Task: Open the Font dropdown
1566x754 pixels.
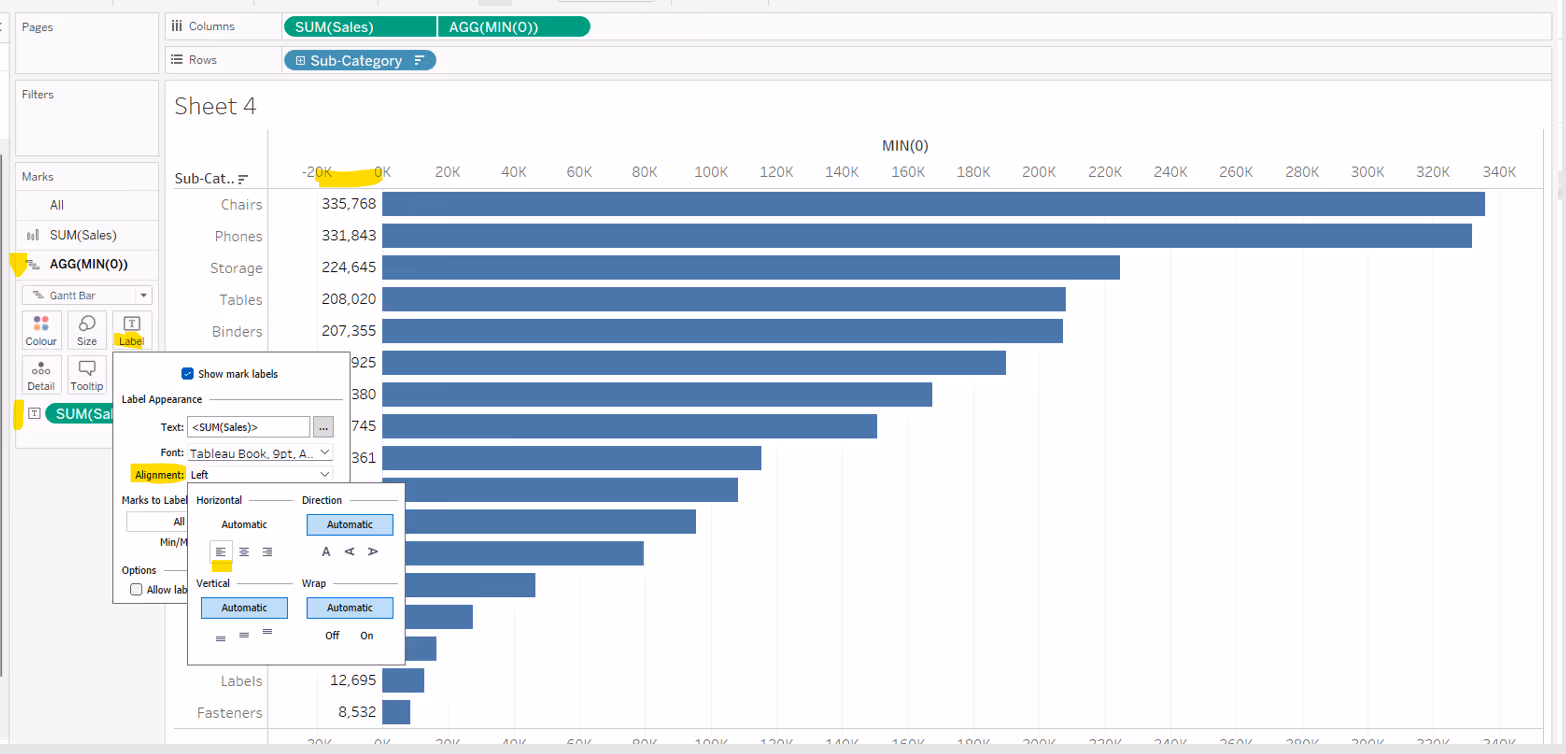Action: tap(260, 453)
